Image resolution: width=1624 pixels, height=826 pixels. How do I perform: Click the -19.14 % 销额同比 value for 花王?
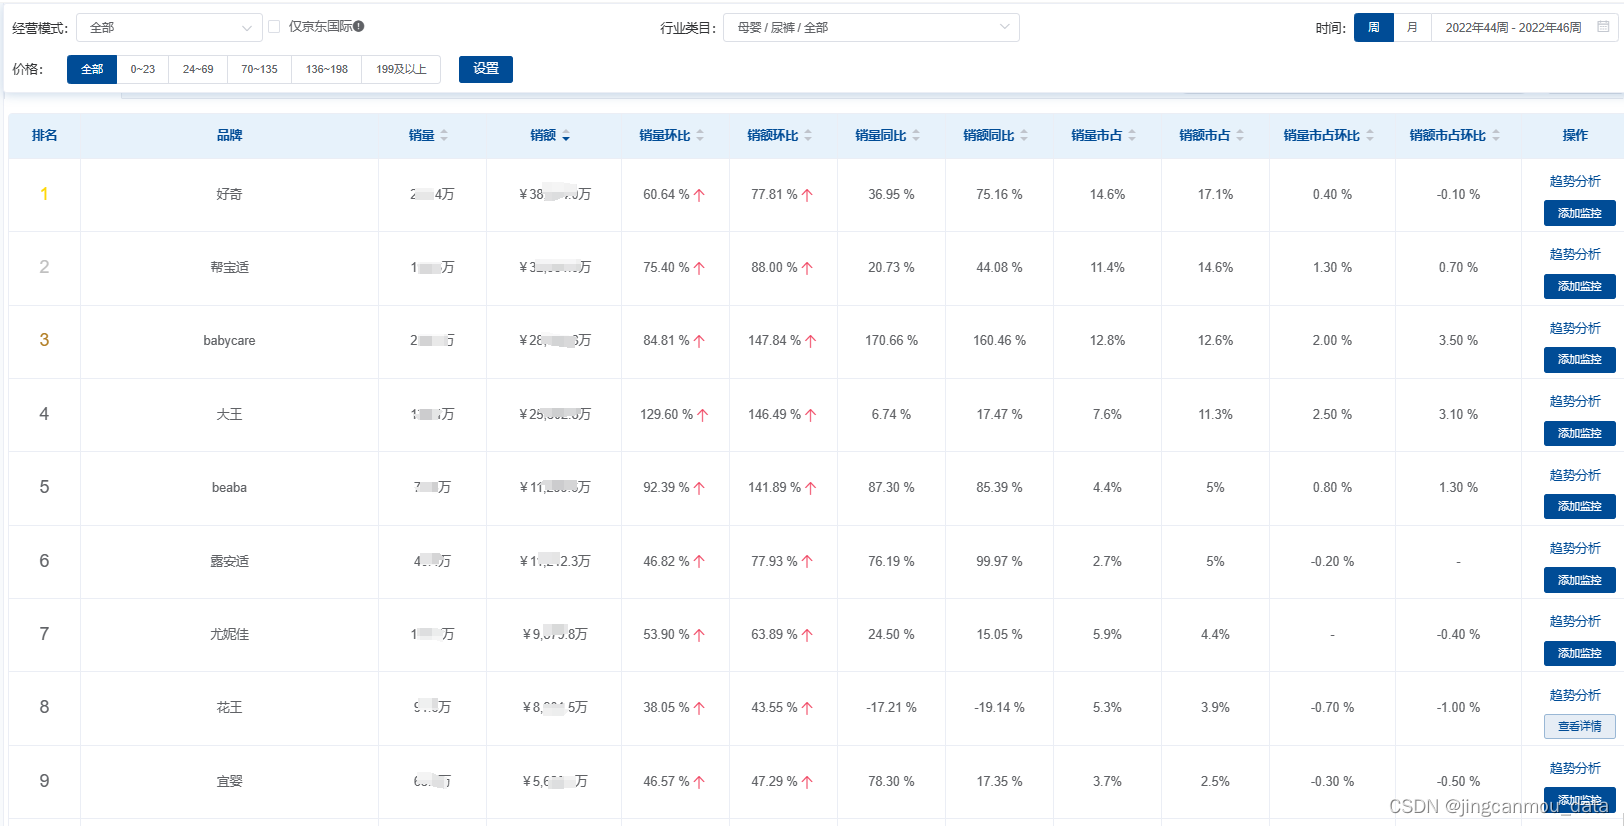click(x=999, y=707)
